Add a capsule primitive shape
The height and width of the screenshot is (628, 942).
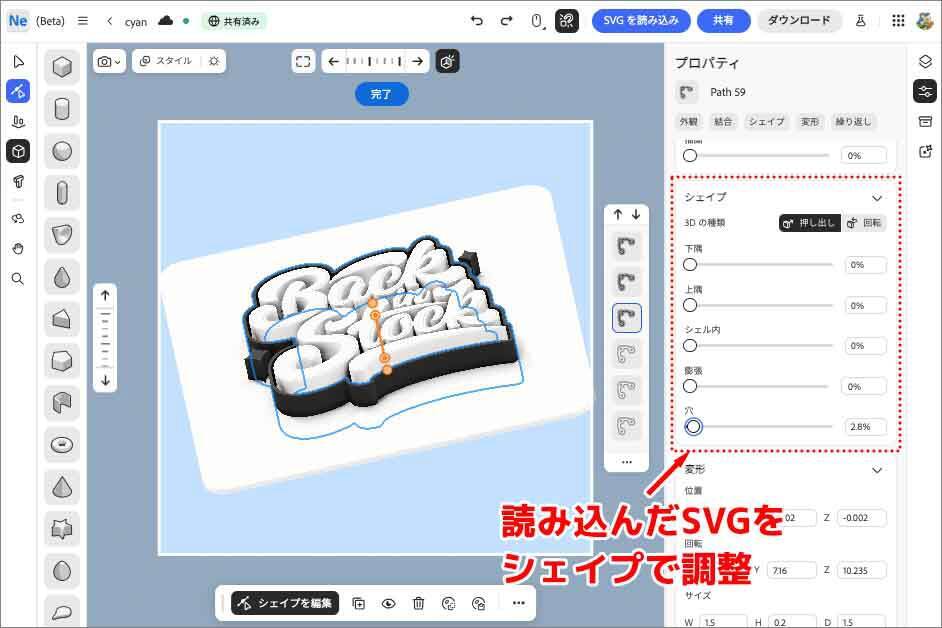(x=62, y=193)
